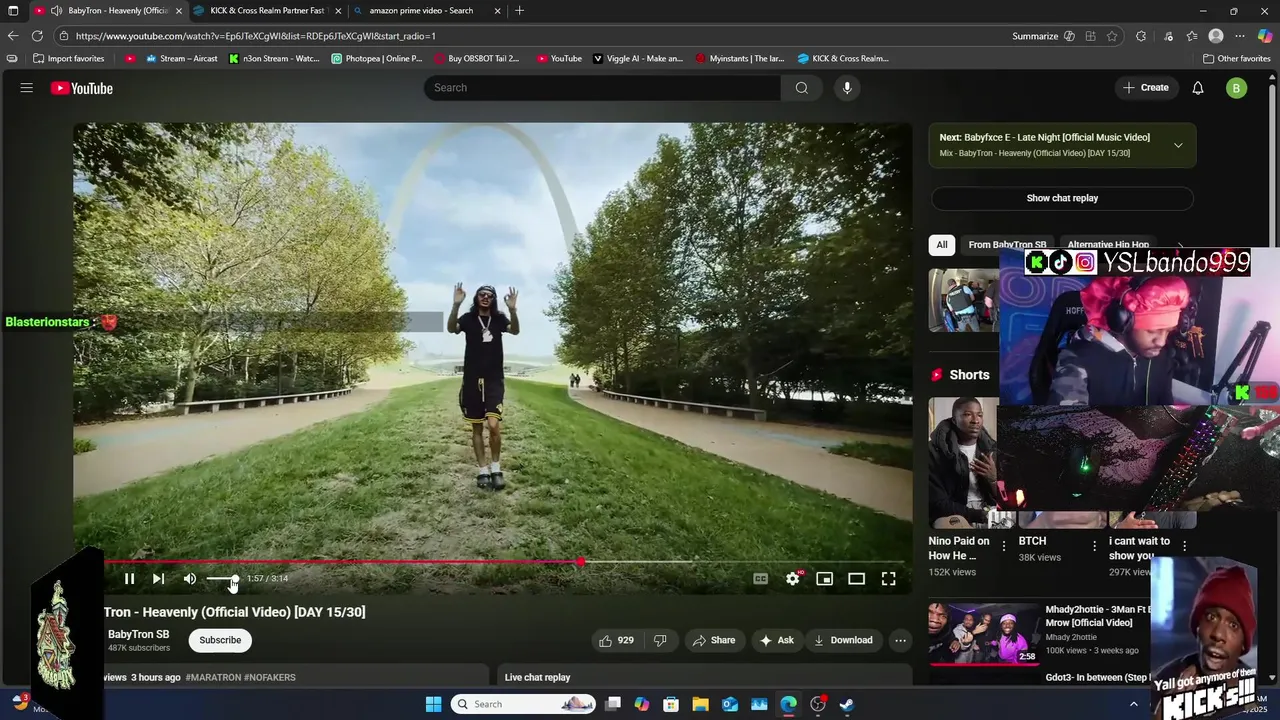Add page to favorites star icon
The height and width of the screenshot is (720, 1280).
click(1112, 36)
